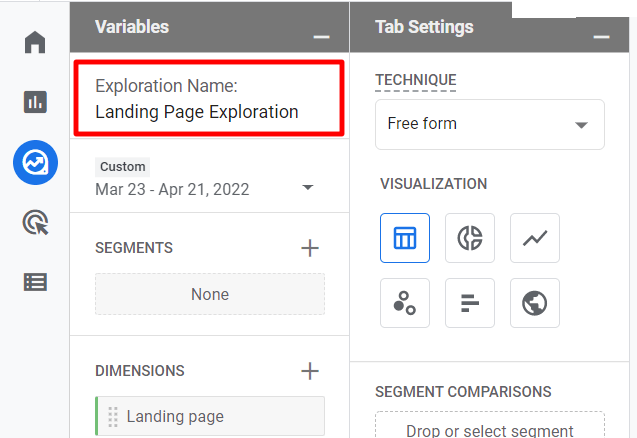Open the Technique dropdown showing Free form

[x=490, y=124]
